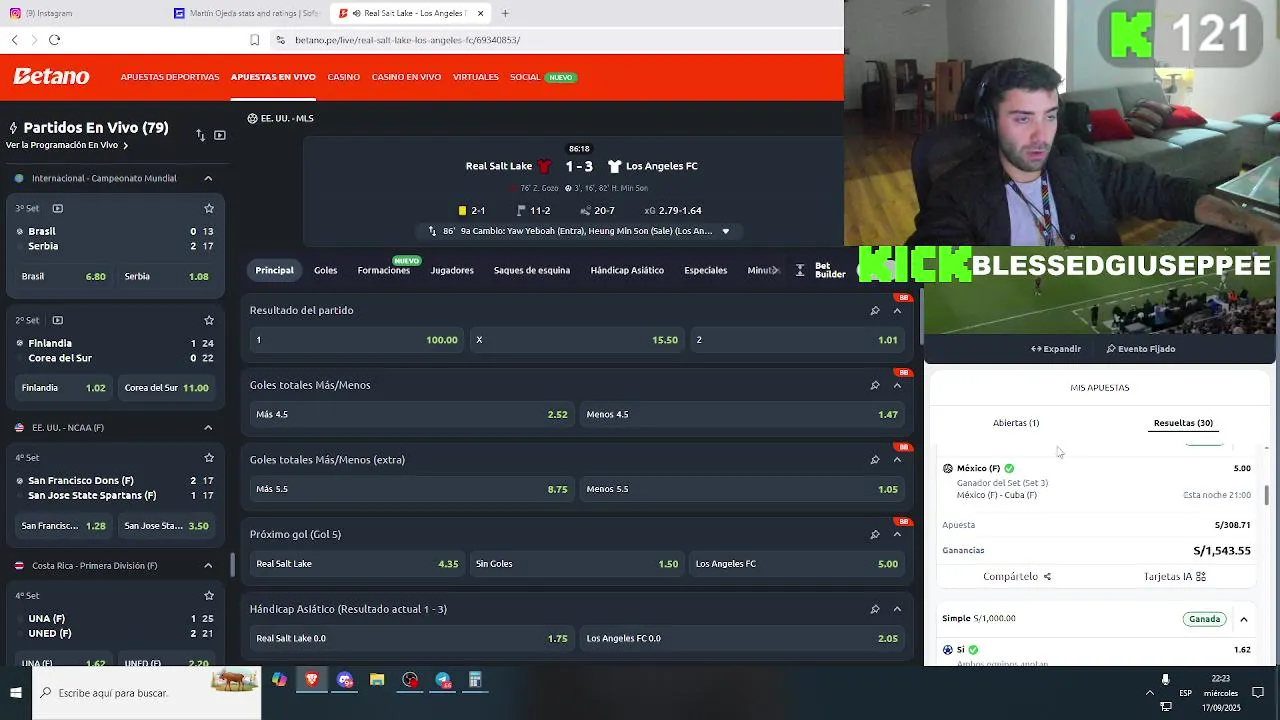Viewport: 1280px width, 720px height.
Task: Open the Ver la Programación En Vivo link
Action: [x=67, y=145]
